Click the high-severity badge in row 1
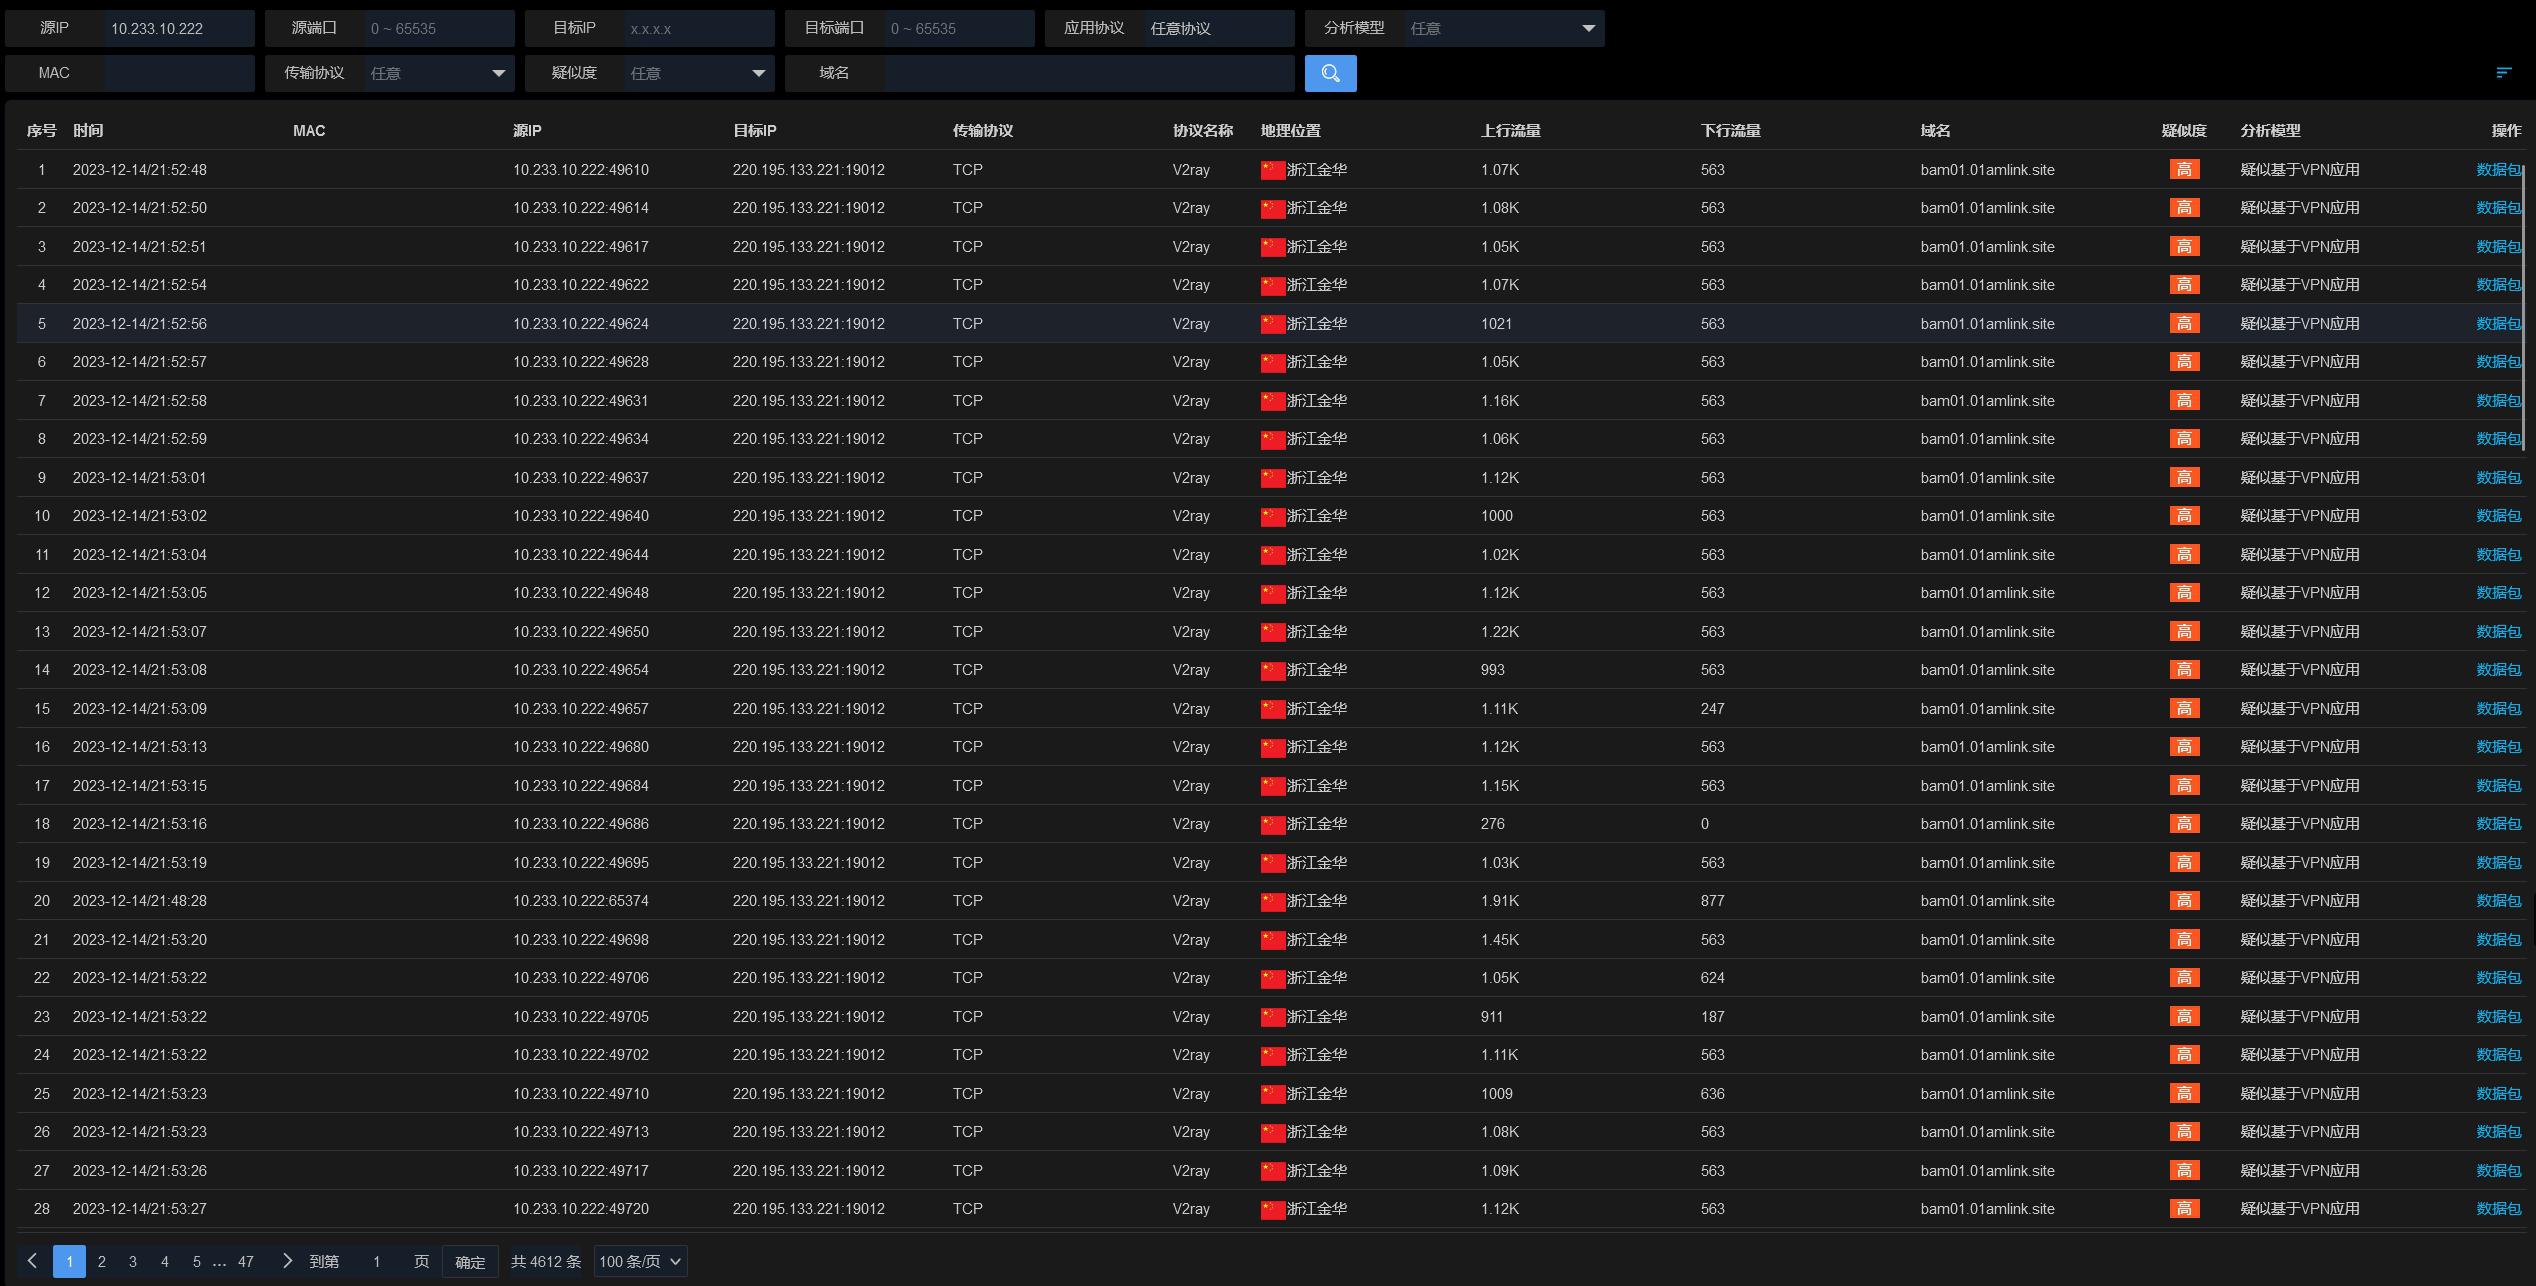The image size is (2536, 1286). pyautogui.click(x=2183, y=170)
